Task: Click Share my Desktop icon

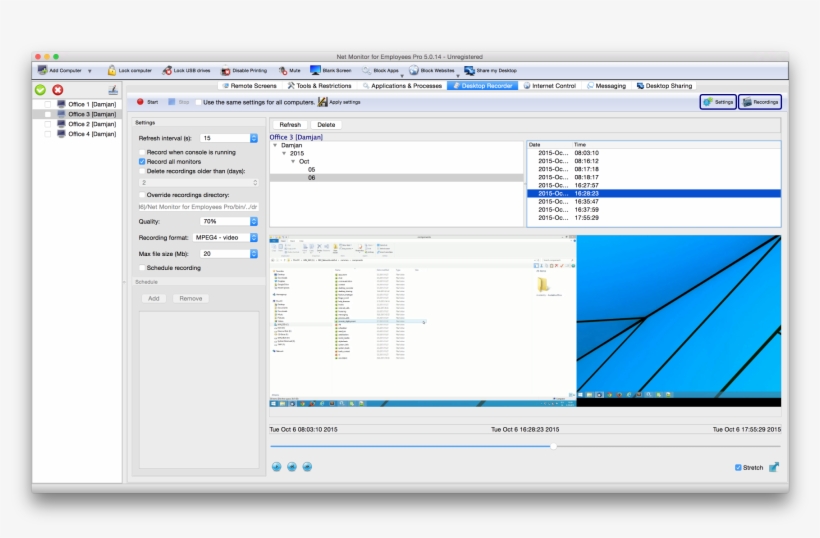Action: pos(469,70)
